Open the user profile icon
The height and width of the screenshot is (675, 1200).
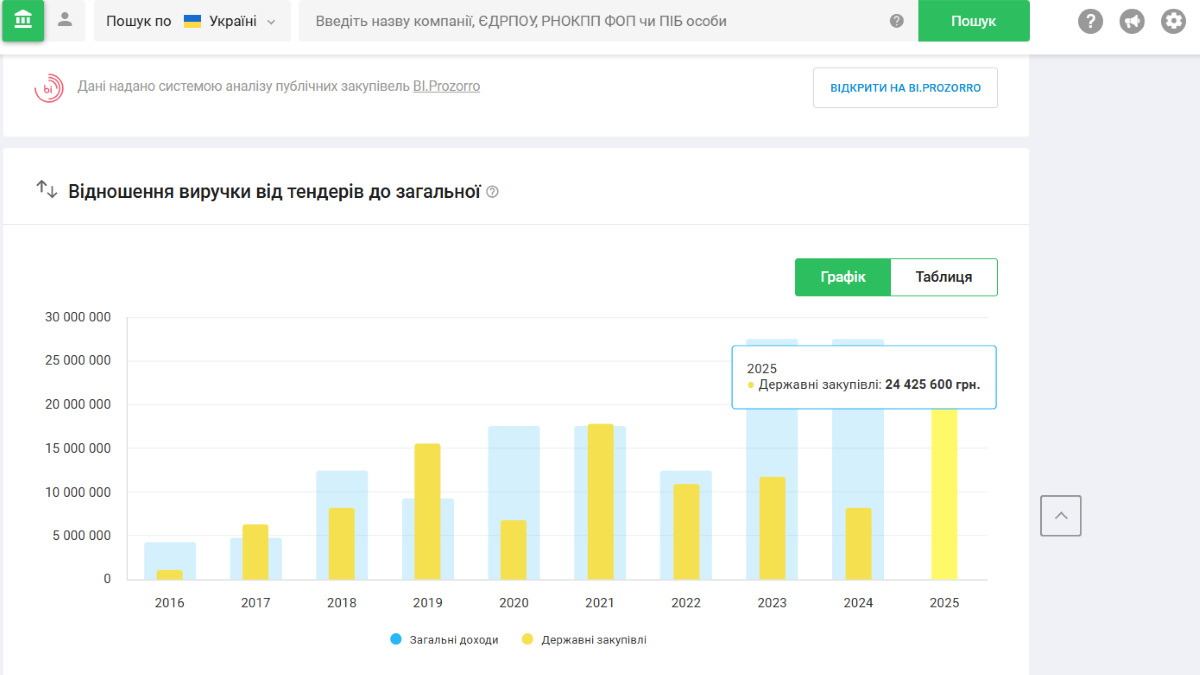(65, 20)
